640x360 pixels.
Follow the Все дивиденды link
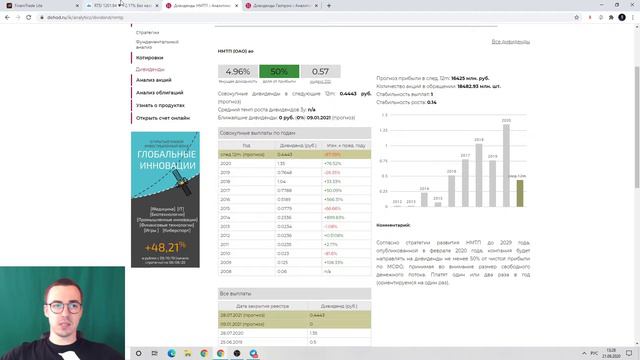pyautogui.click(x=511, y=42)
